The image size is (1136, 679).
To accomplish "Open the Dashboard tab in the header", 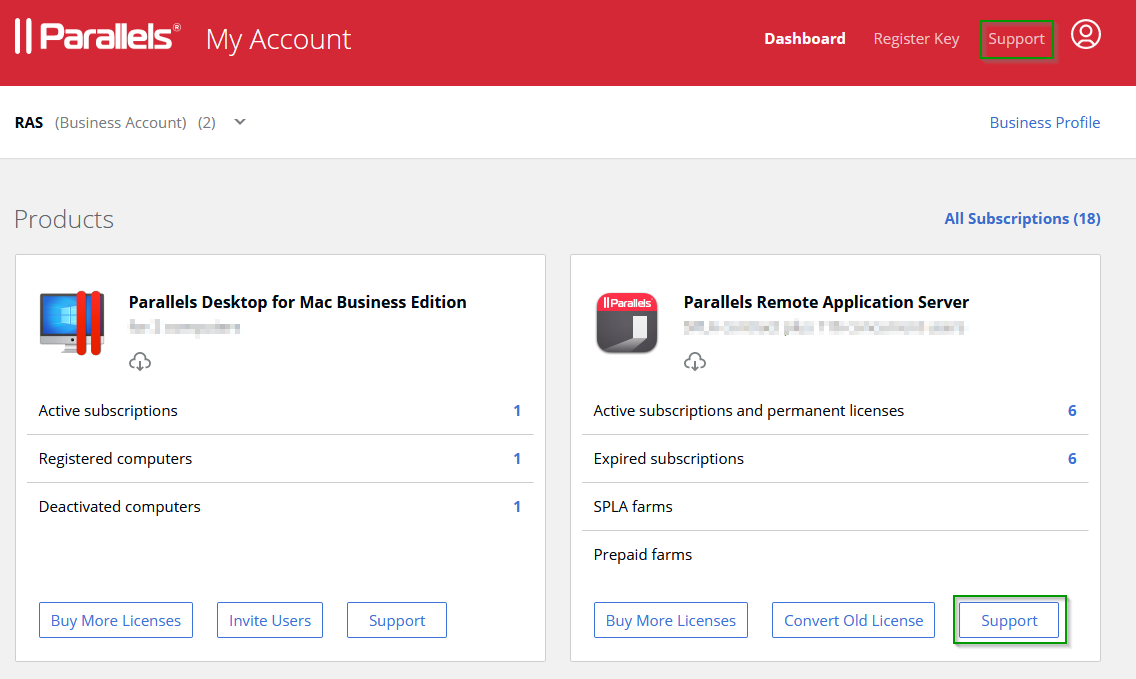I will pos(804,38).
